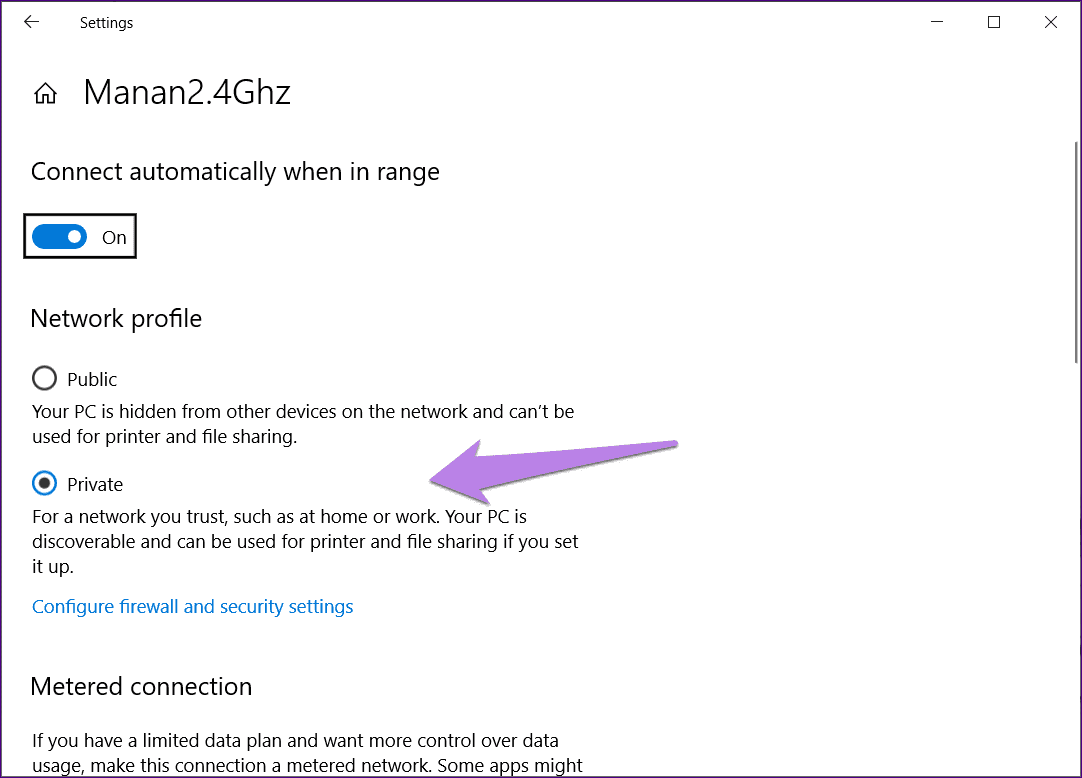Maximize the Settings window
1082x778 pixels.
[994, 21]
